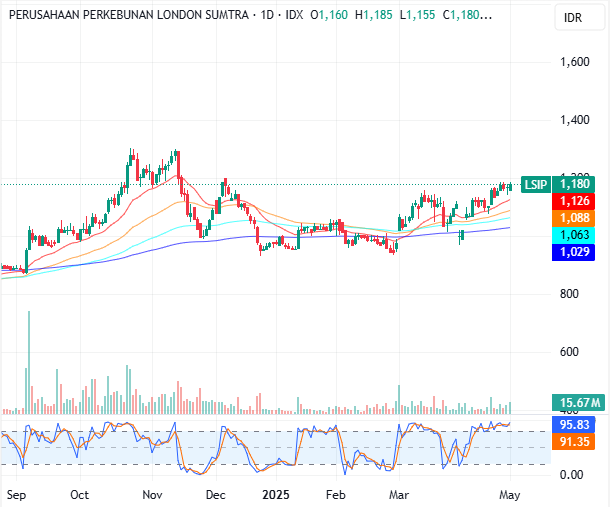This screenshot has width=610, height=507.
Task: Click the 95.83 stochastic value label
Action: (x=573, y=425)
